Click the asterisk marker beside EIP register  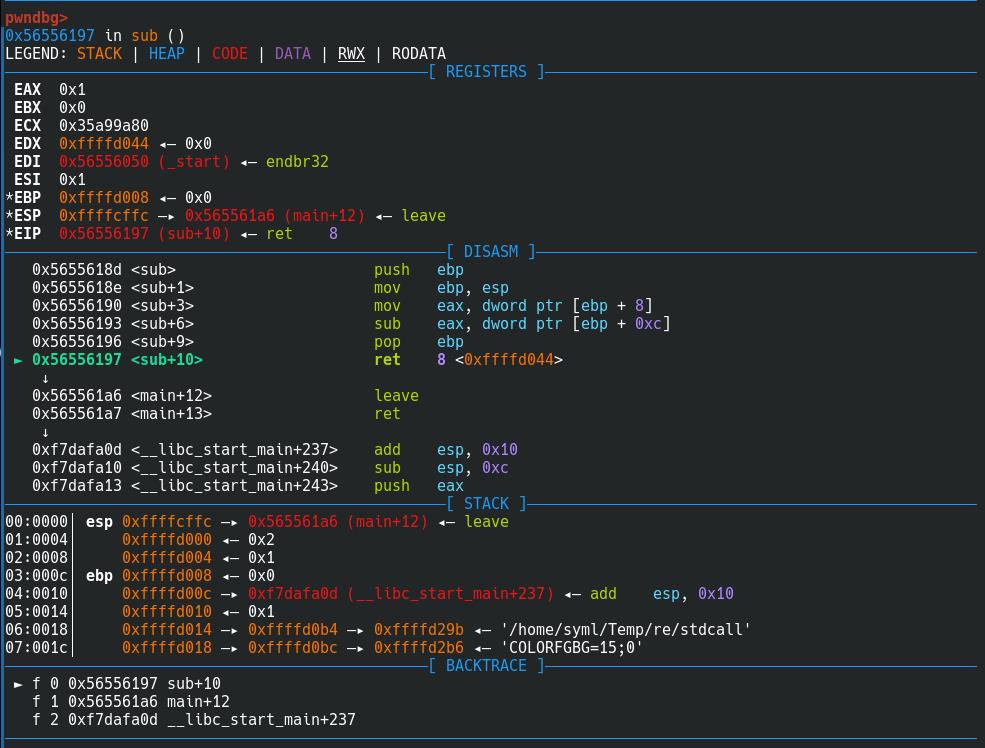click(9, 234)
